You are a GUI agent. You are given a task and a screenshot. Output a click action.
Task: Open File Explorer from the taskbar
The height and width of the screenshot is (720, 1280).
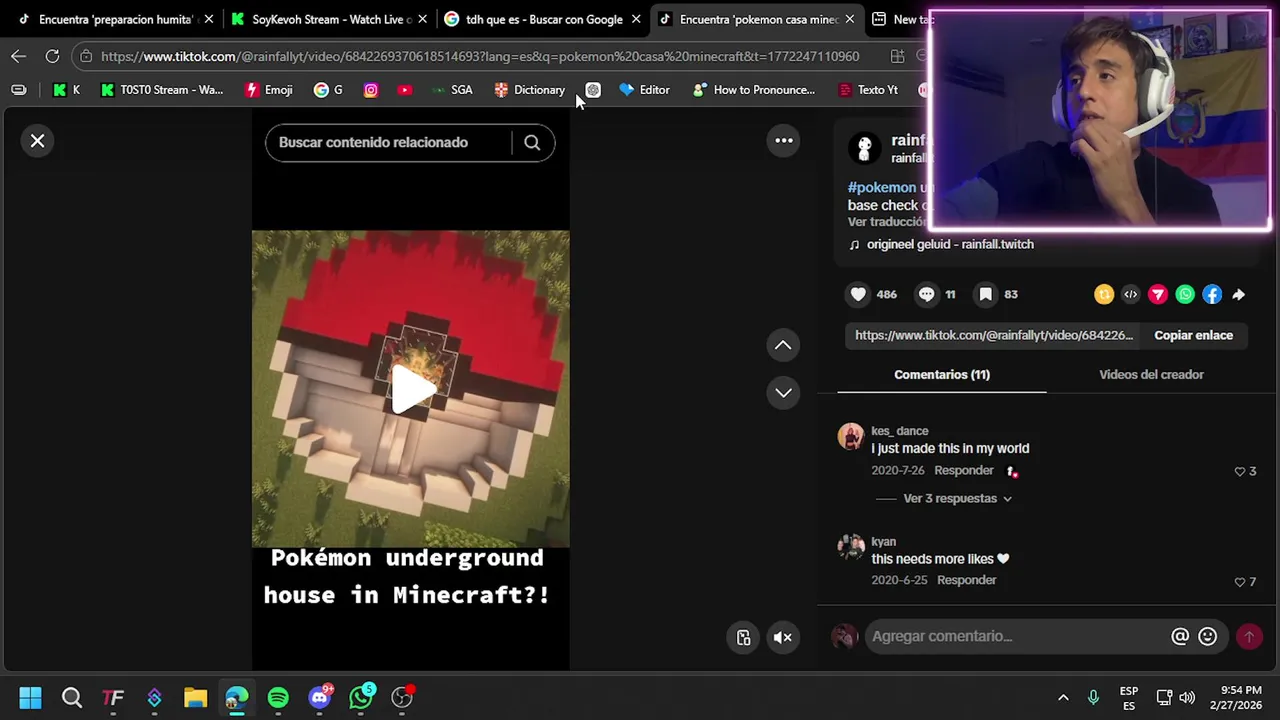click(195, 697)
